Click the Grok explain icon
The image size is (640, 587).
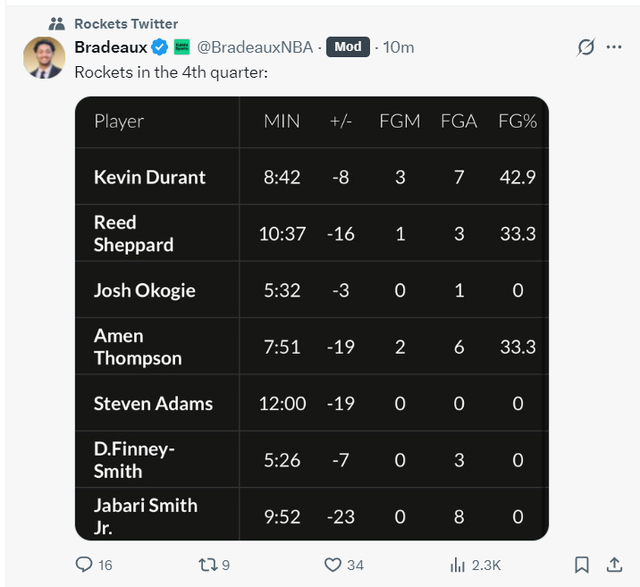587,47
